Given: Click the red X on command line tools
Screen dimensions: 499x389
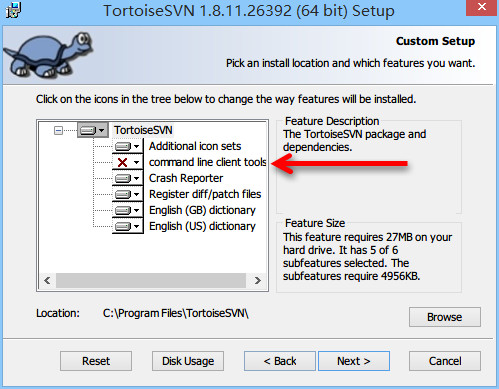Looking at the screenshot, I should coord(123,163).
